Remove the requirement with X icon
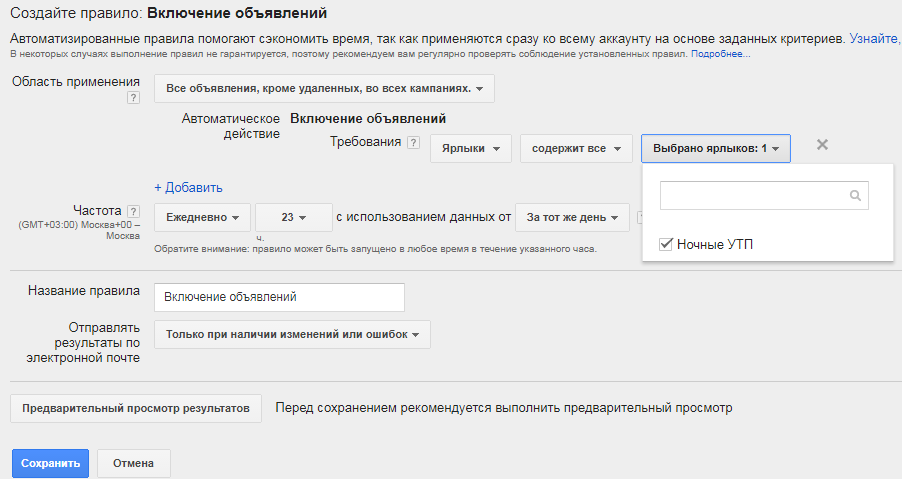This screenshot has width=902, height=479. coord(822,145)
